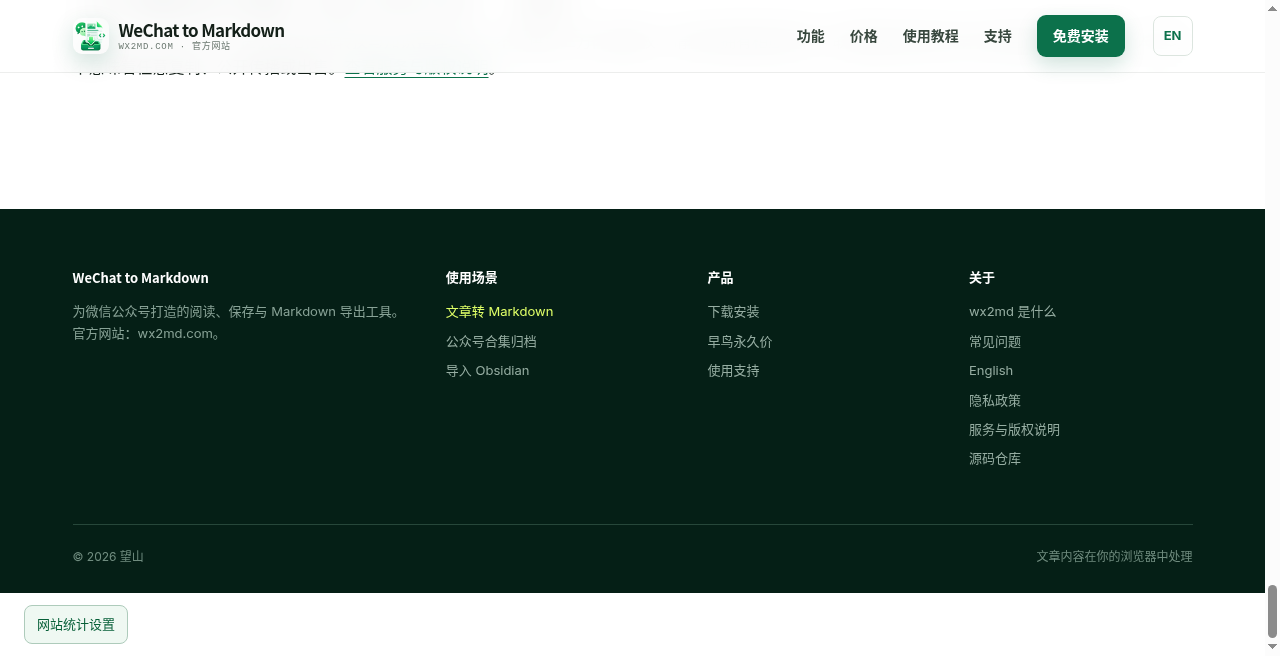Go to the 价格 navigation item
The image size is (1280, 656).
point(863,36)
